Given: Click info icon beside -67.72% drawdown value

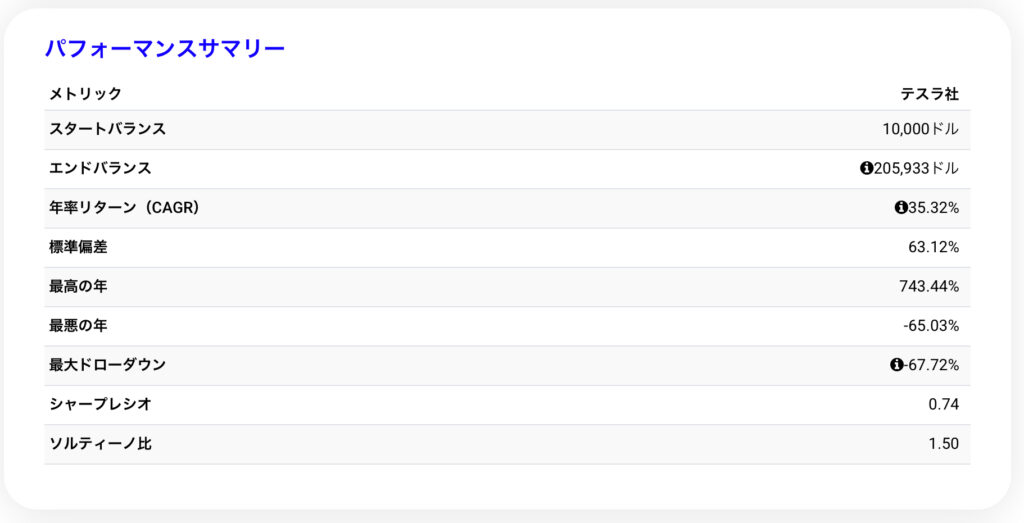Looking at the screenshot, I should (x=896, y=365).
